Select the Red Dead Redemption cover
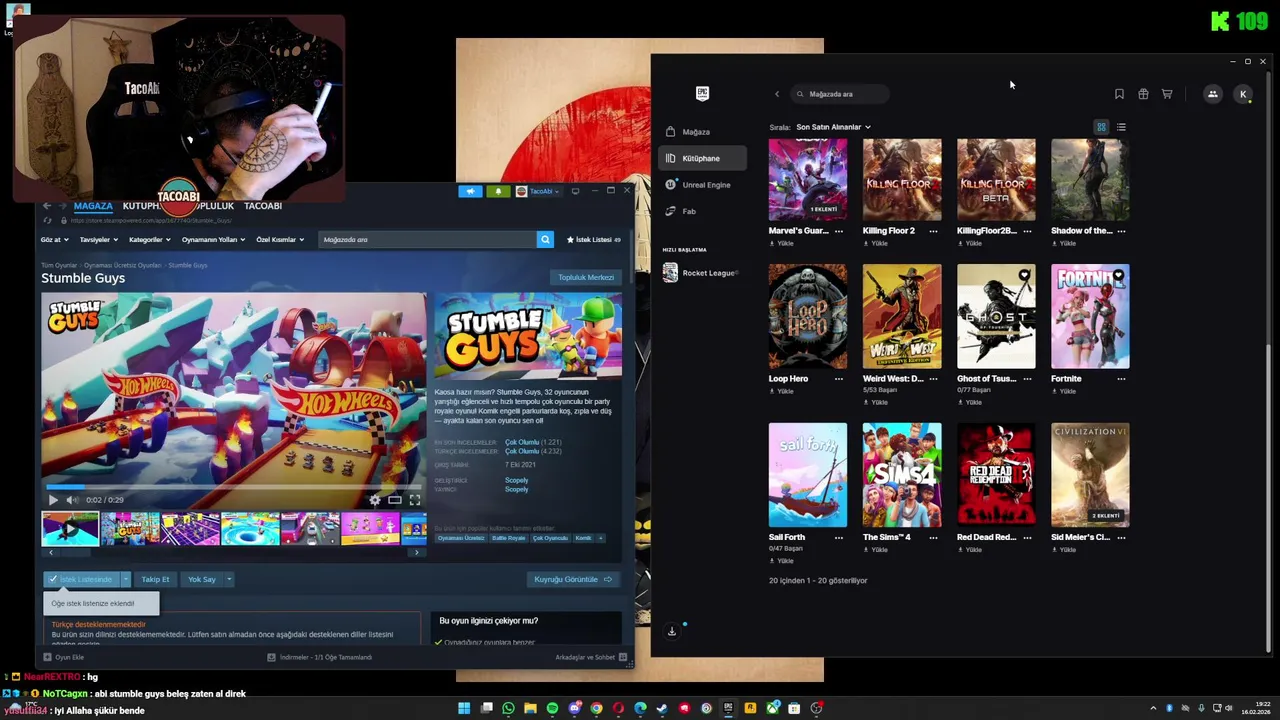The image size is (1280, 720). [x=996, y=474]
